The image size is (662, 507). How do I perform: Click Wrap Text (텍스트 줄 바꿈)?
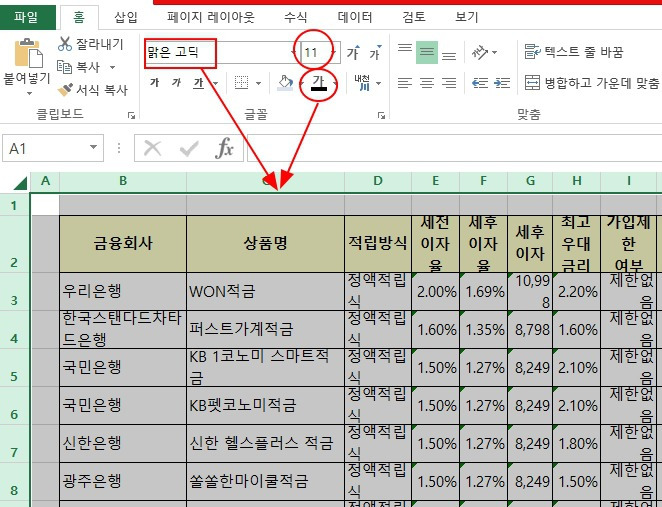click(x=574, y=52)
